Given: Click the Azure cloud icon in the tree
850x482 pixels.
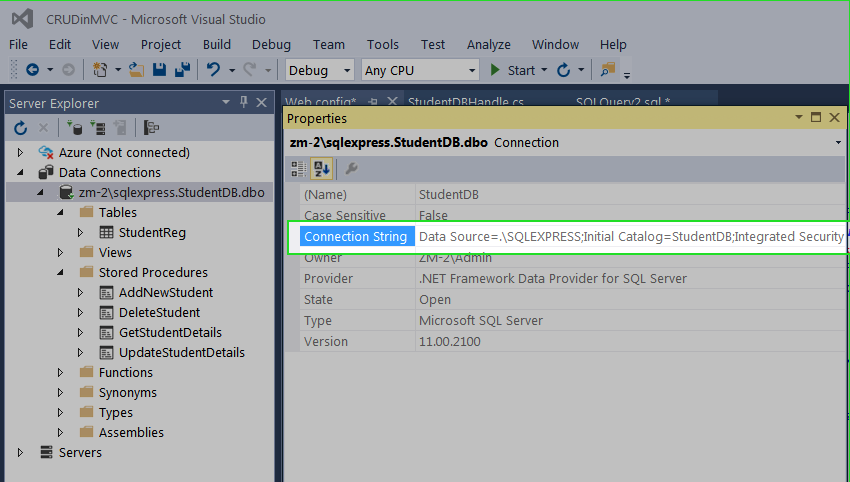Looking at the screenshot, I should pos(46,152).
